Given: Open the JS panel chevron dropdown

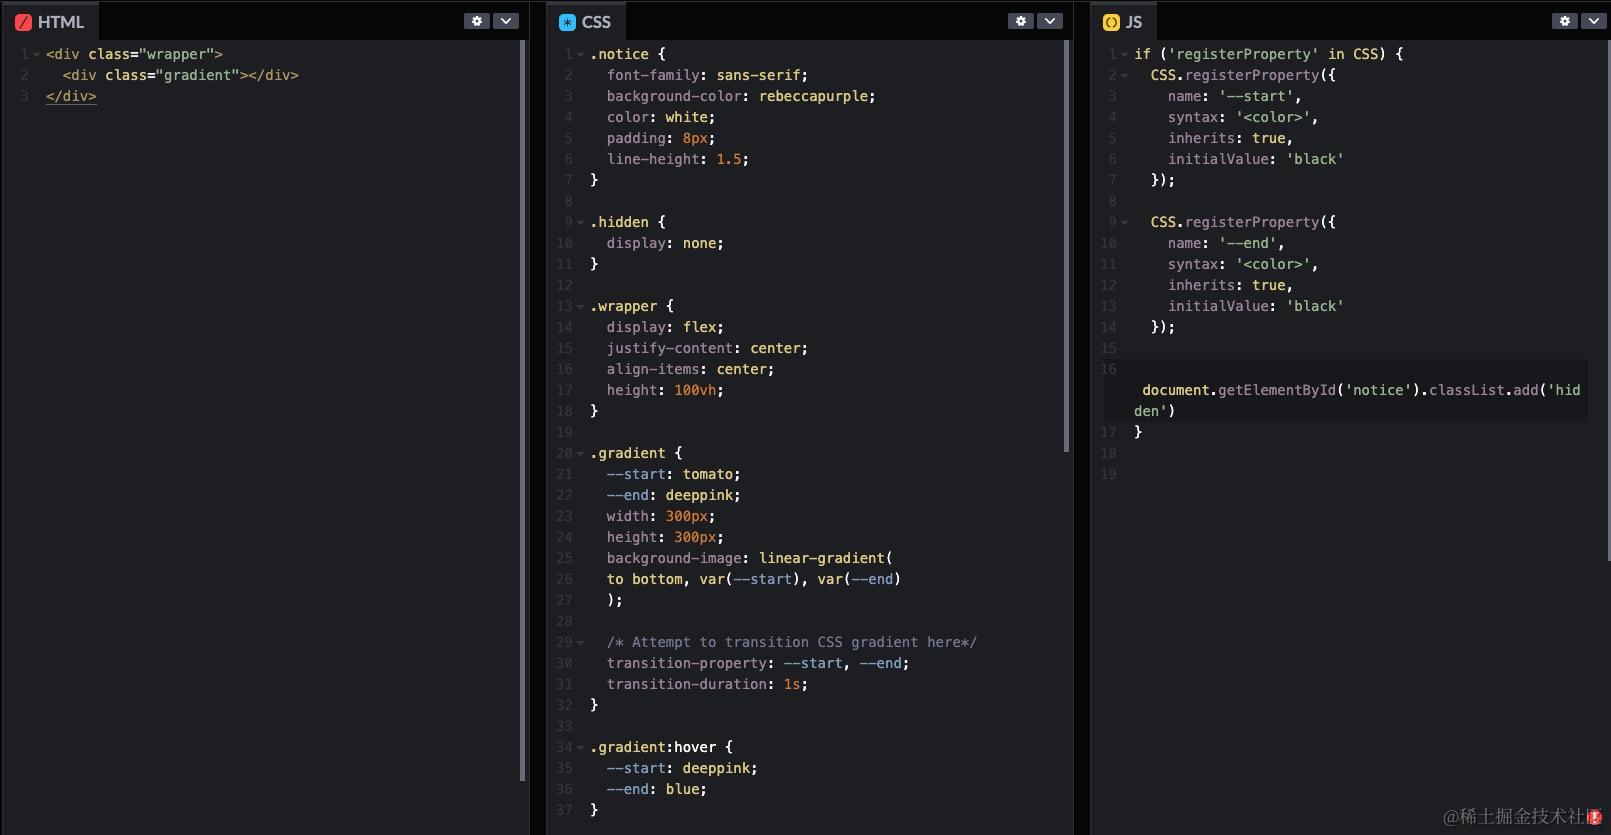Looking at the screenshot, I should (1594, 21).
